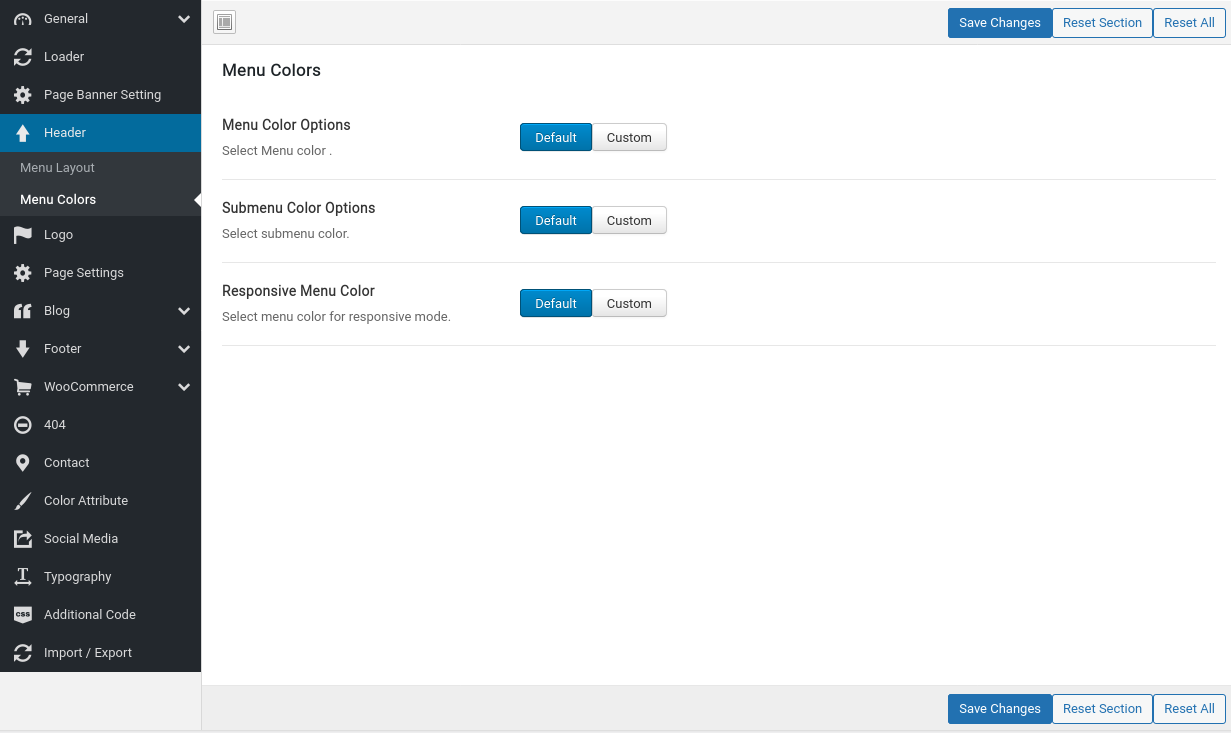Image resolution: width=1231 pixels, height=733 pixels.
Task: Open the Import / Export section
Action: coord(100,653)
